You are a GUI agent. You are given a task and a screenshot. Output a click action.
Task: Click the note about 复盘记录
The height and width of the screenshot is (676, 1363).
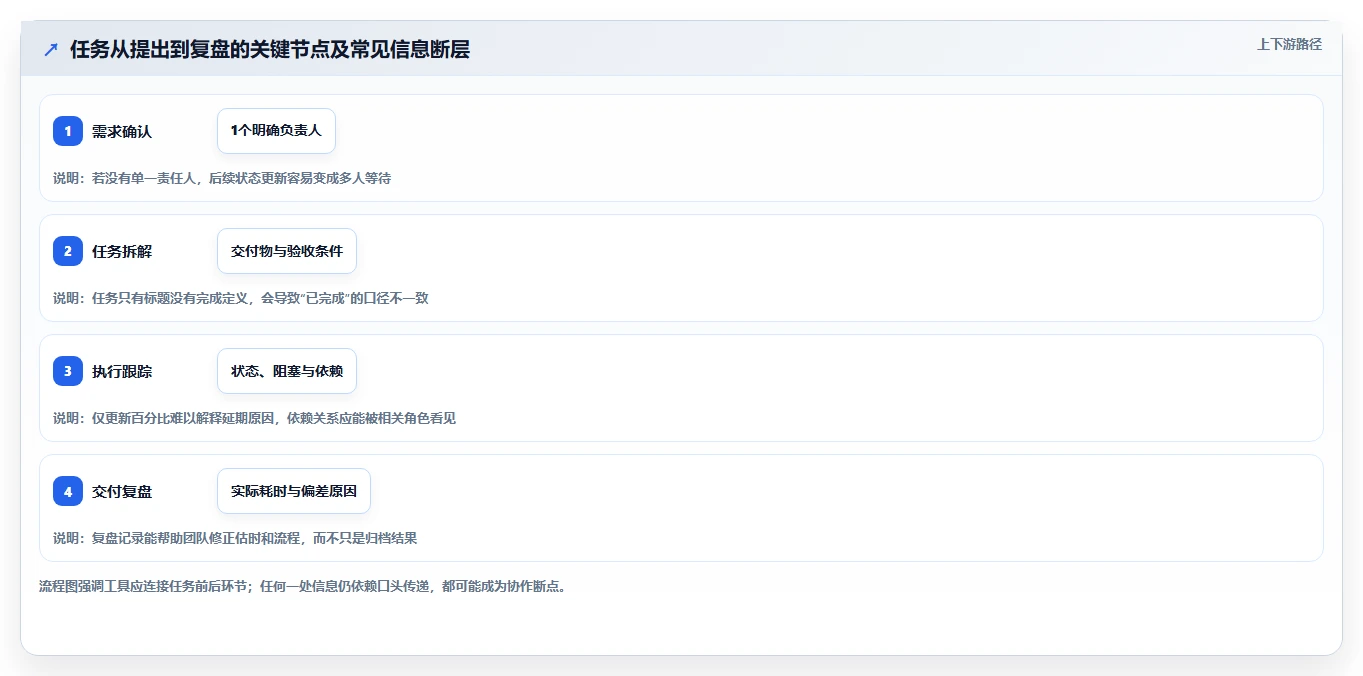(x=235, y=538)
